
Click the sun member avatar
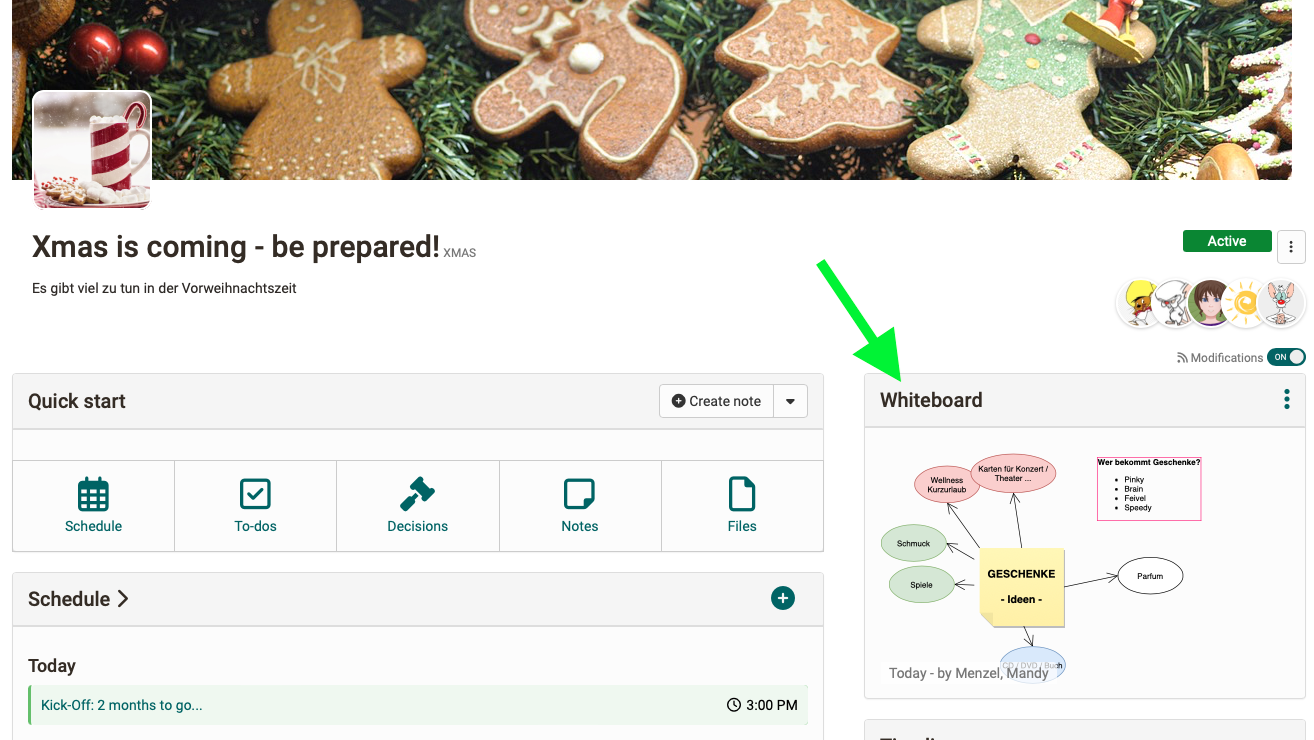1246,304
